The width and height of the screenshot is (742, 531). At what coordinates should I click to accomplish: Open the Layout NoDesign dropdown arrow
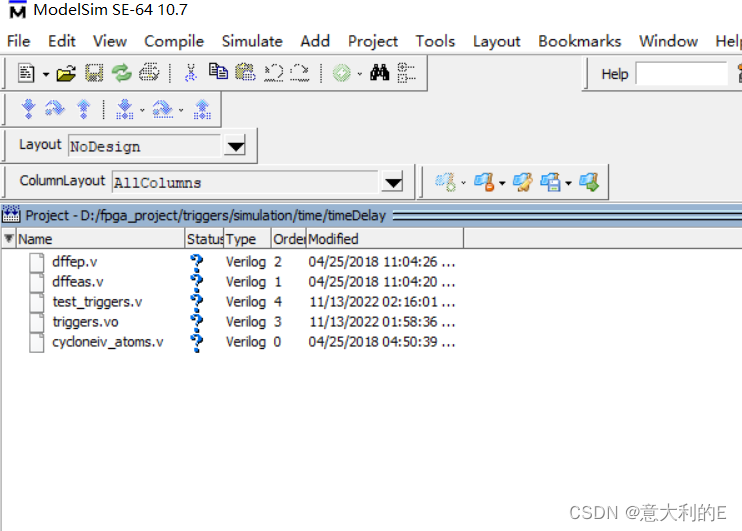pyautogui.click(x=235, y=146)
